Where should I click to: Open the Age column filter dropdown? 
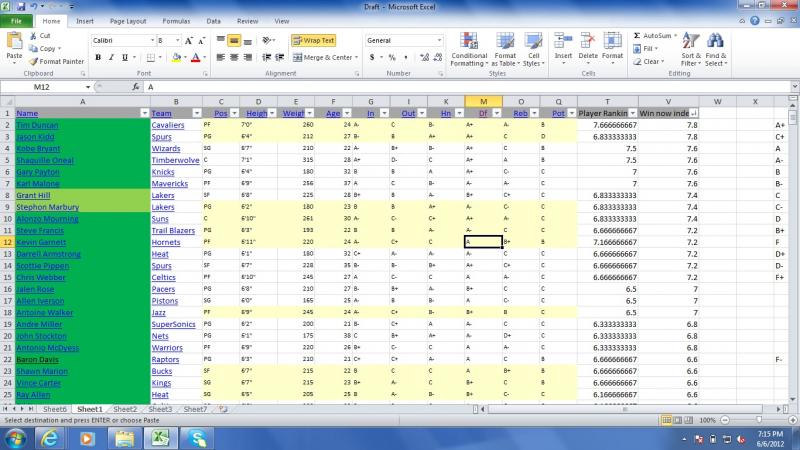point(347,113)
